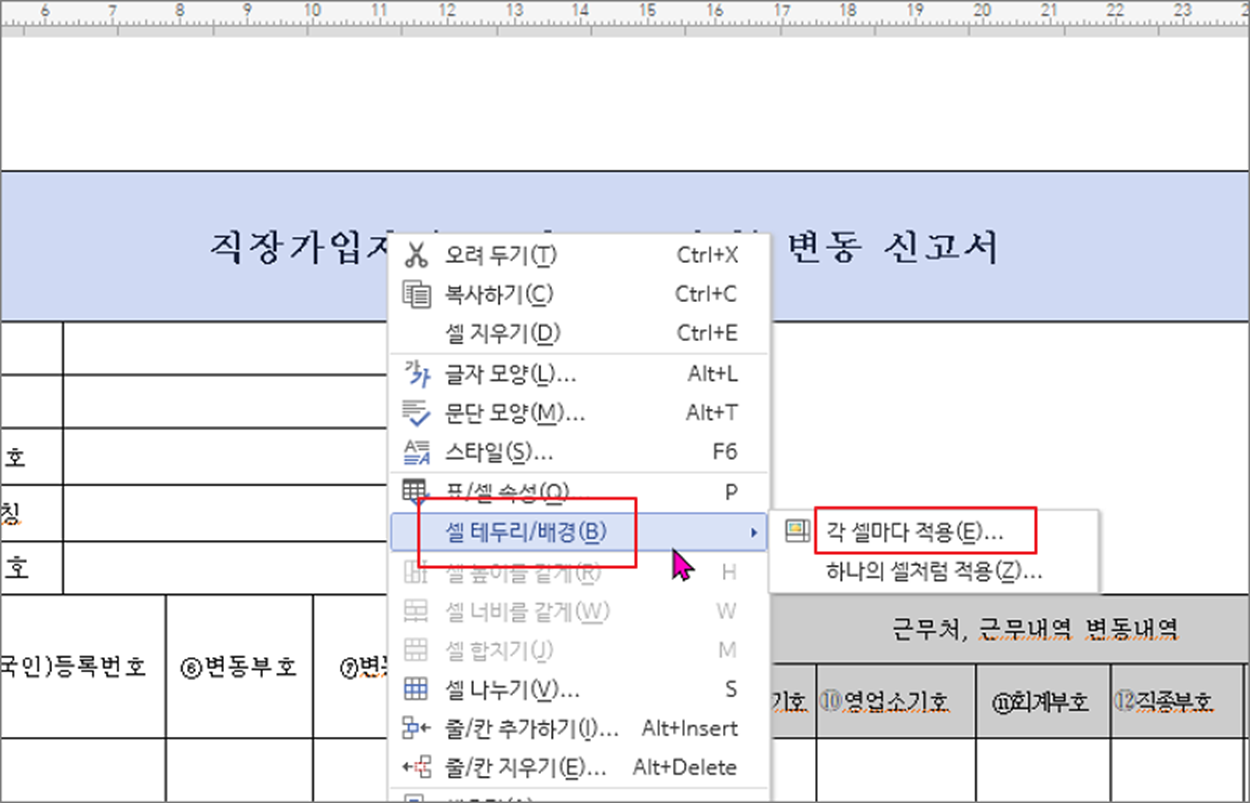Click the horizontal ruler at mark 20
Viewport: 1250px width, 803px height.
coord(982,11)
